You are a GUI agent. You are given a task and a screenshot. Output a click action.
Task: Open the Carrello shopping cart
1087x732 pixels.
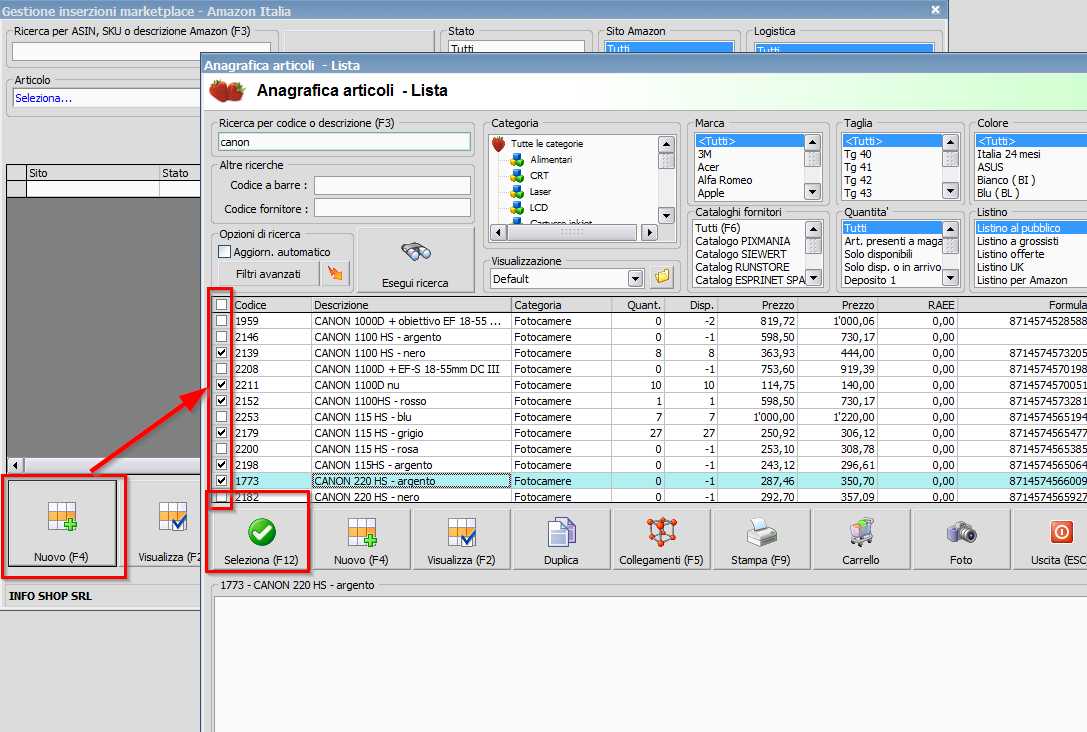860,540
